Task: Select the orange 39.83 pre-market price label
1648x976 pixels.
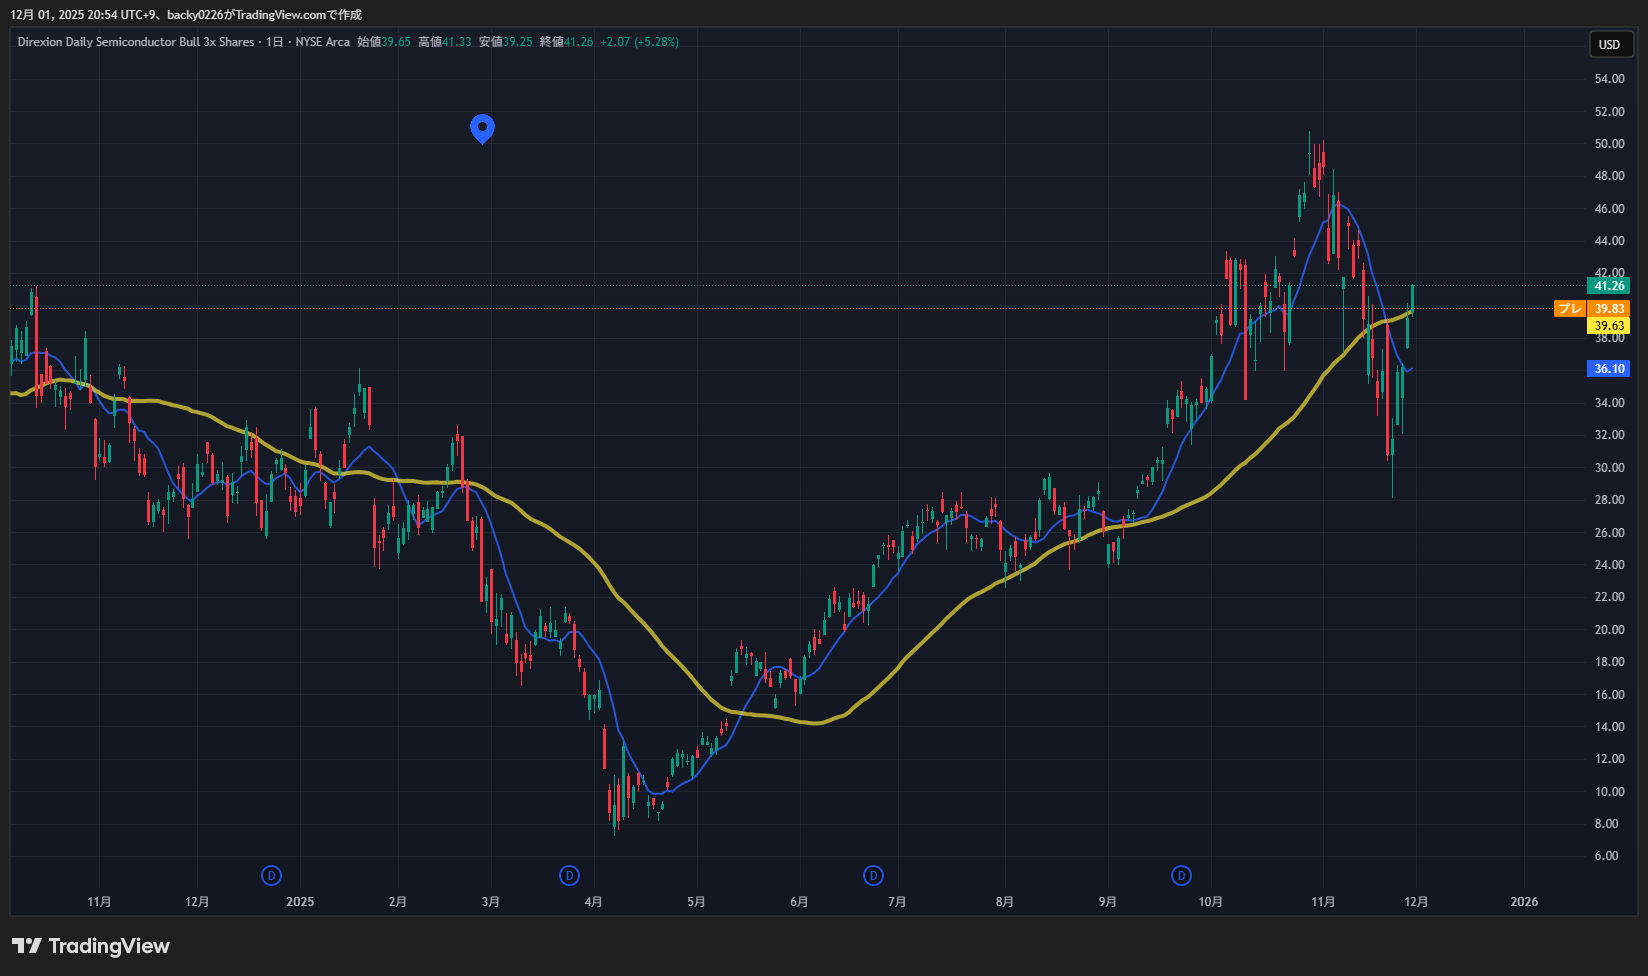Action: pyautogui.click(x=1609, y=309)
